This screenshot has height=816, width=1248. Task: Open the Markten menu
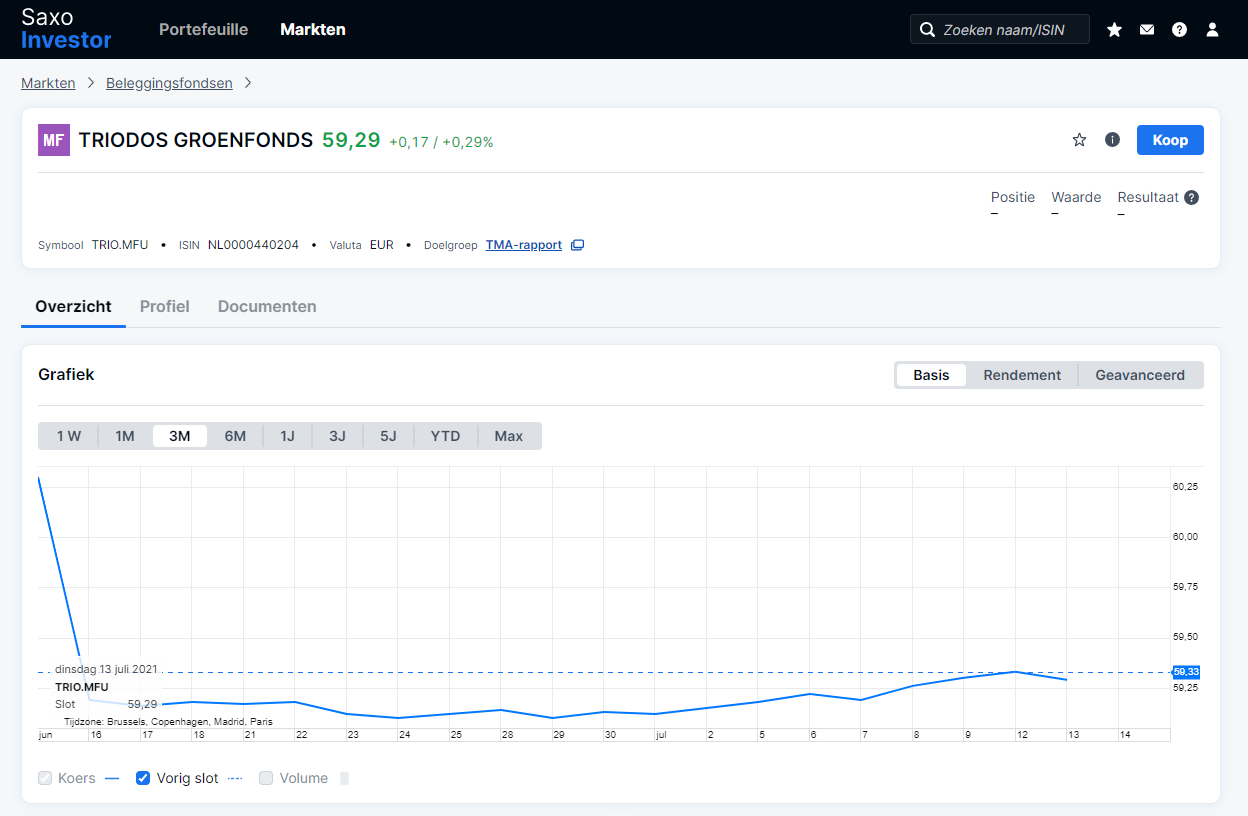point(313,30)
